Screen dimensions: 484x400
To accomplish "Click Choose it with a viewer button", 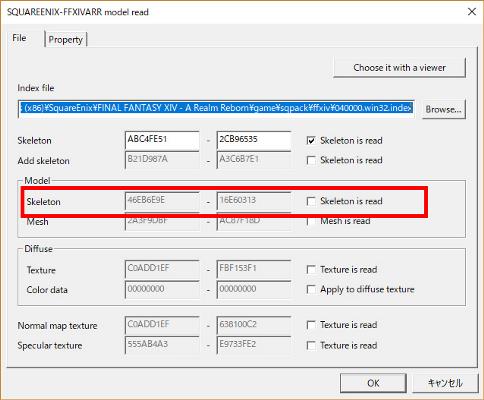I will click(x=399, y=68).
